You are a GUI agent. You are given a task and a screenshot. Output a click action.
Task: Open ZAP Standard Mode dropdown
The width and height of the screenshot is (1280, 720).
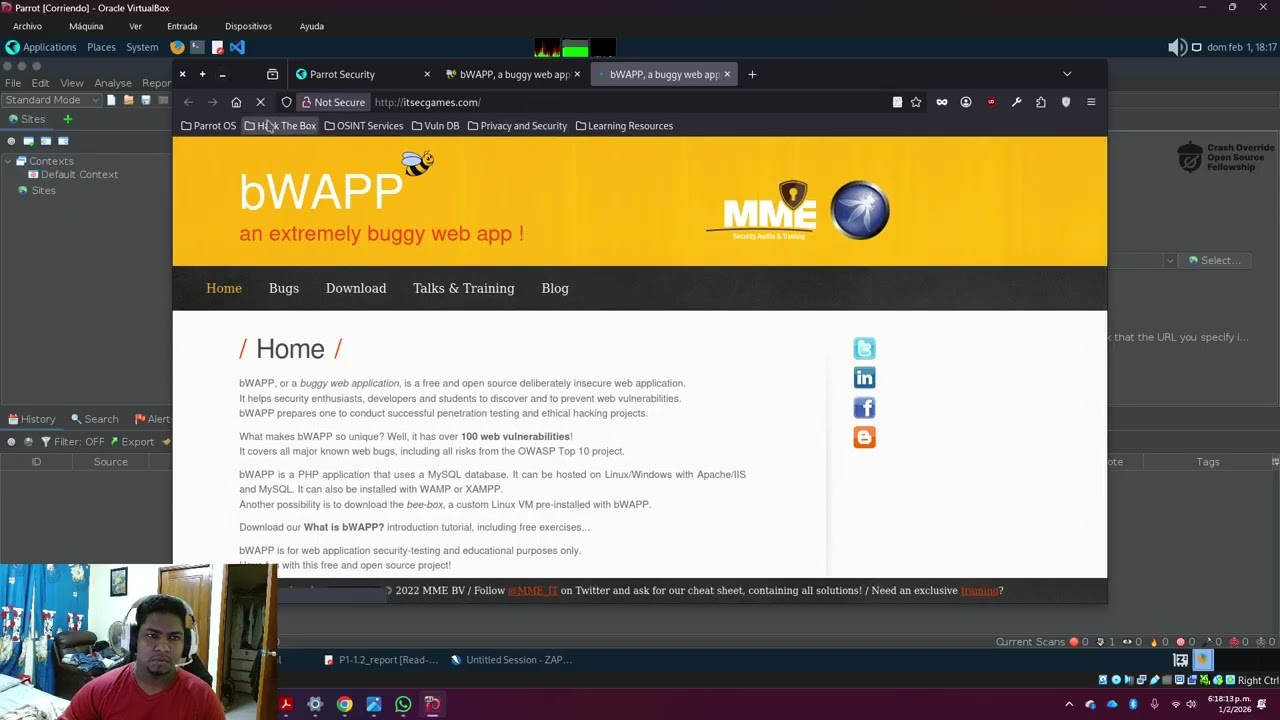tap(51, 100)
